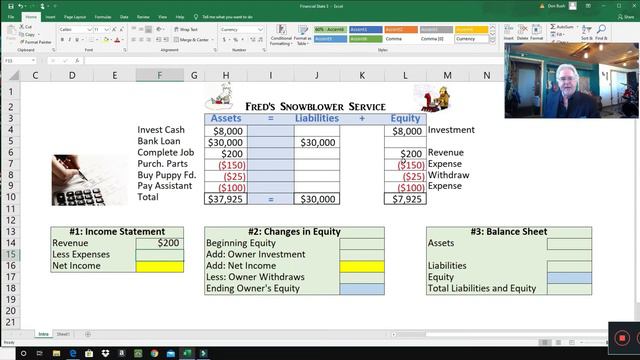Open the File tab

11,17
